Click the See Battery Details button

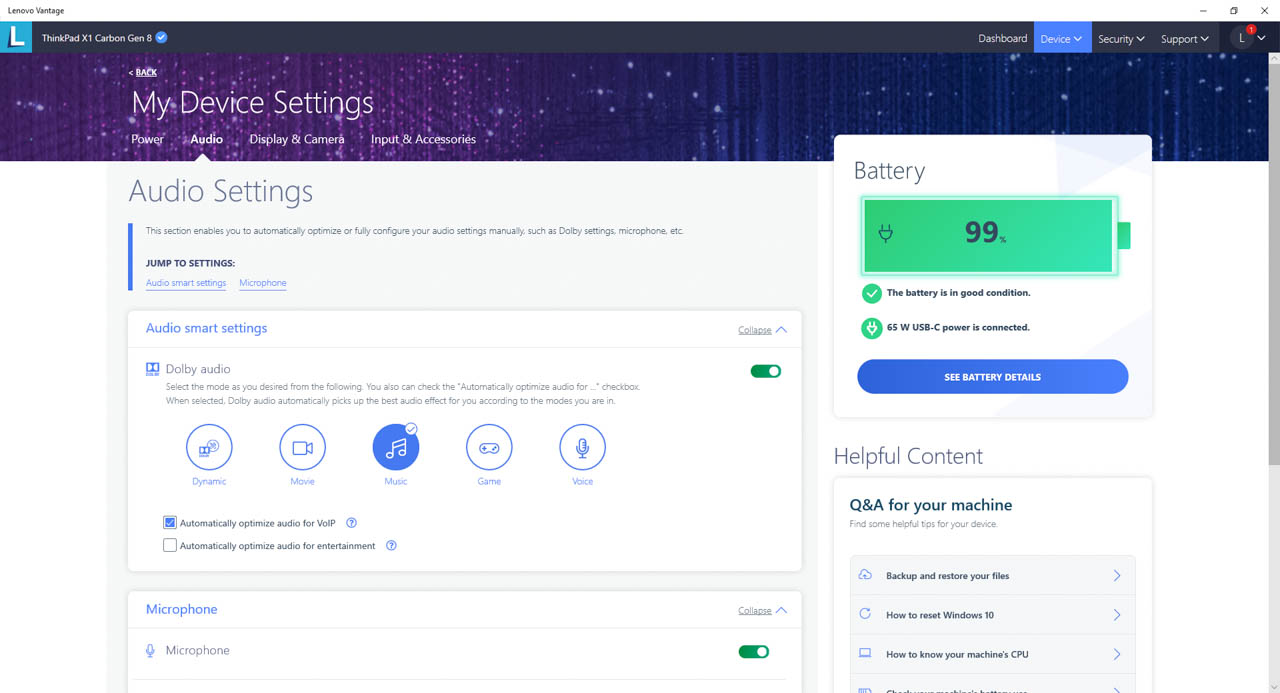[992, 377]
